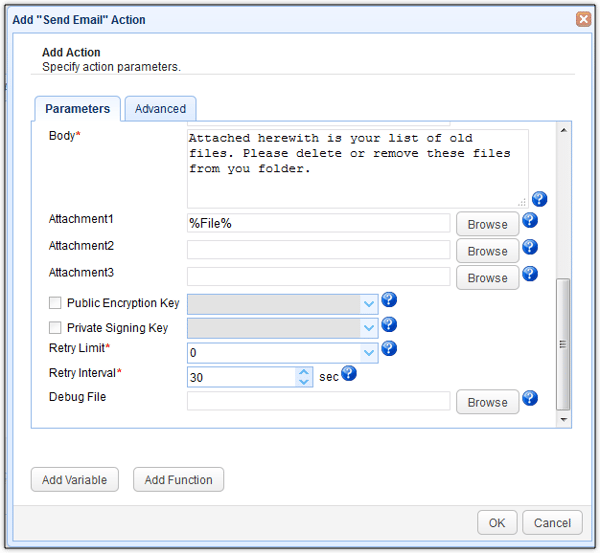Increase Retry Interval with up arrow
Viewport: 600px width, 553px height.
coord(304,372)
